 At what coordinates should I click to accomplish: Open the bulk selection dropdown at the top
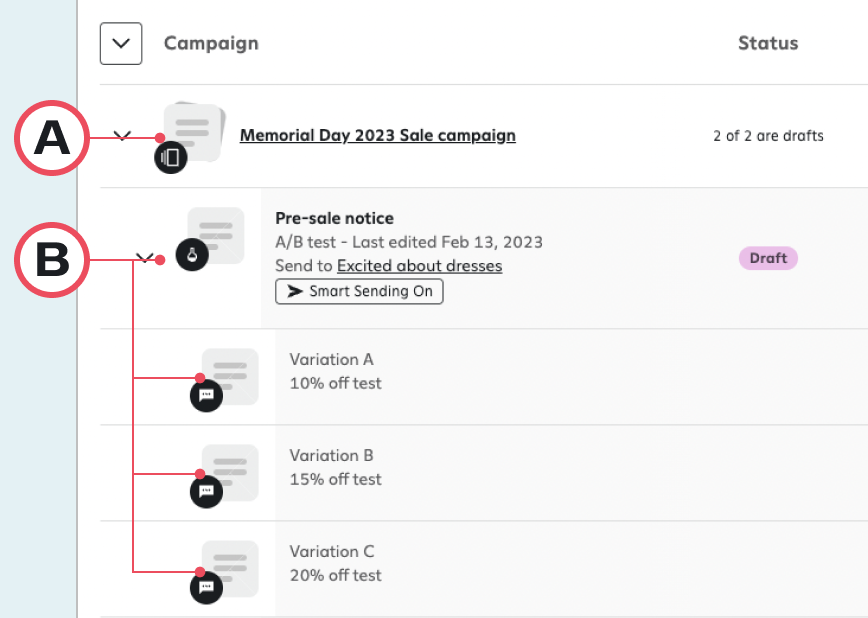[x=120, y=43]
